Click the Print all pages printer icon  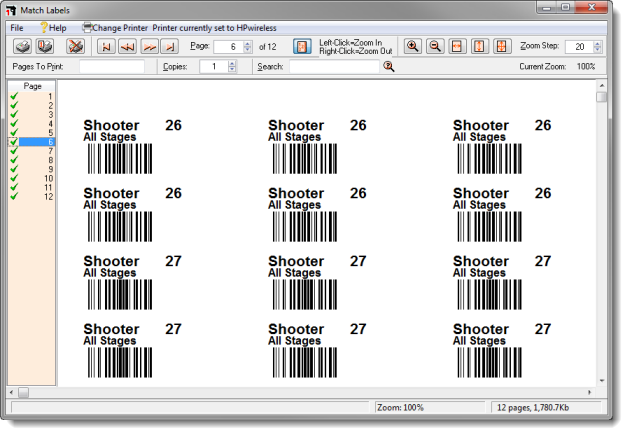tap(22, 46)
